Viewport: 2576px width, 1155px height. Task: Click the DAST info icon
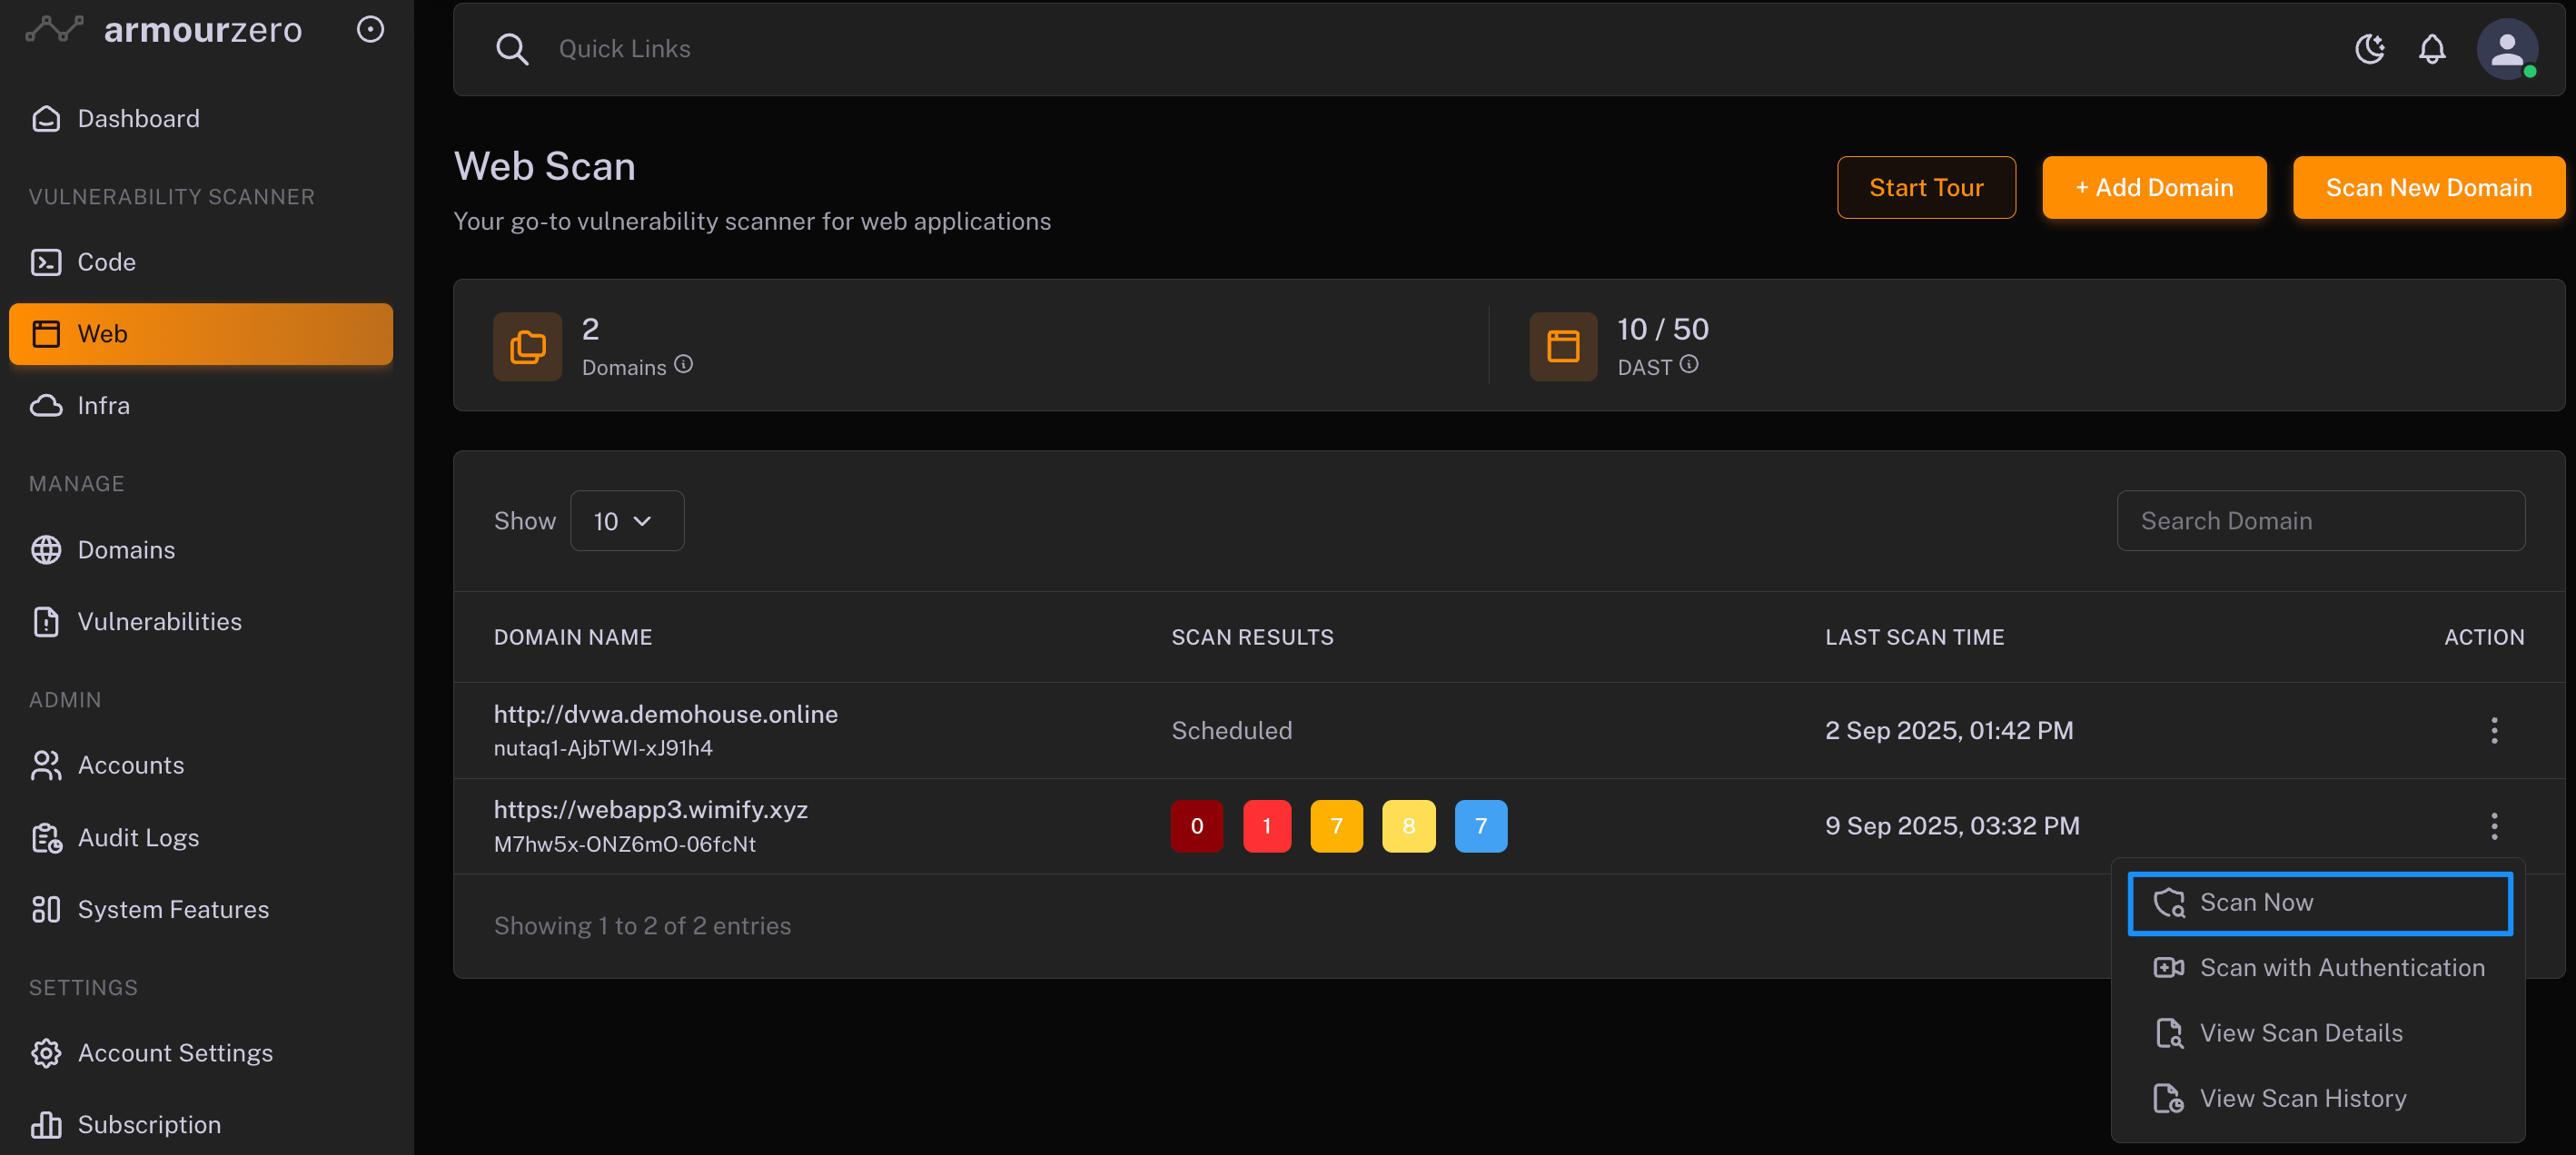tap(1688, 365)
